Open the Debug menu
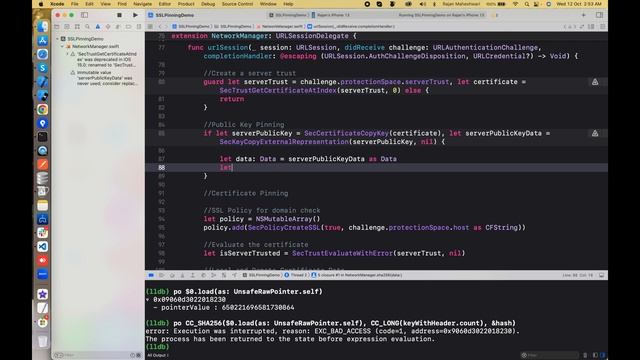Viewport: 640px width, 360px height. pos(208,4)
